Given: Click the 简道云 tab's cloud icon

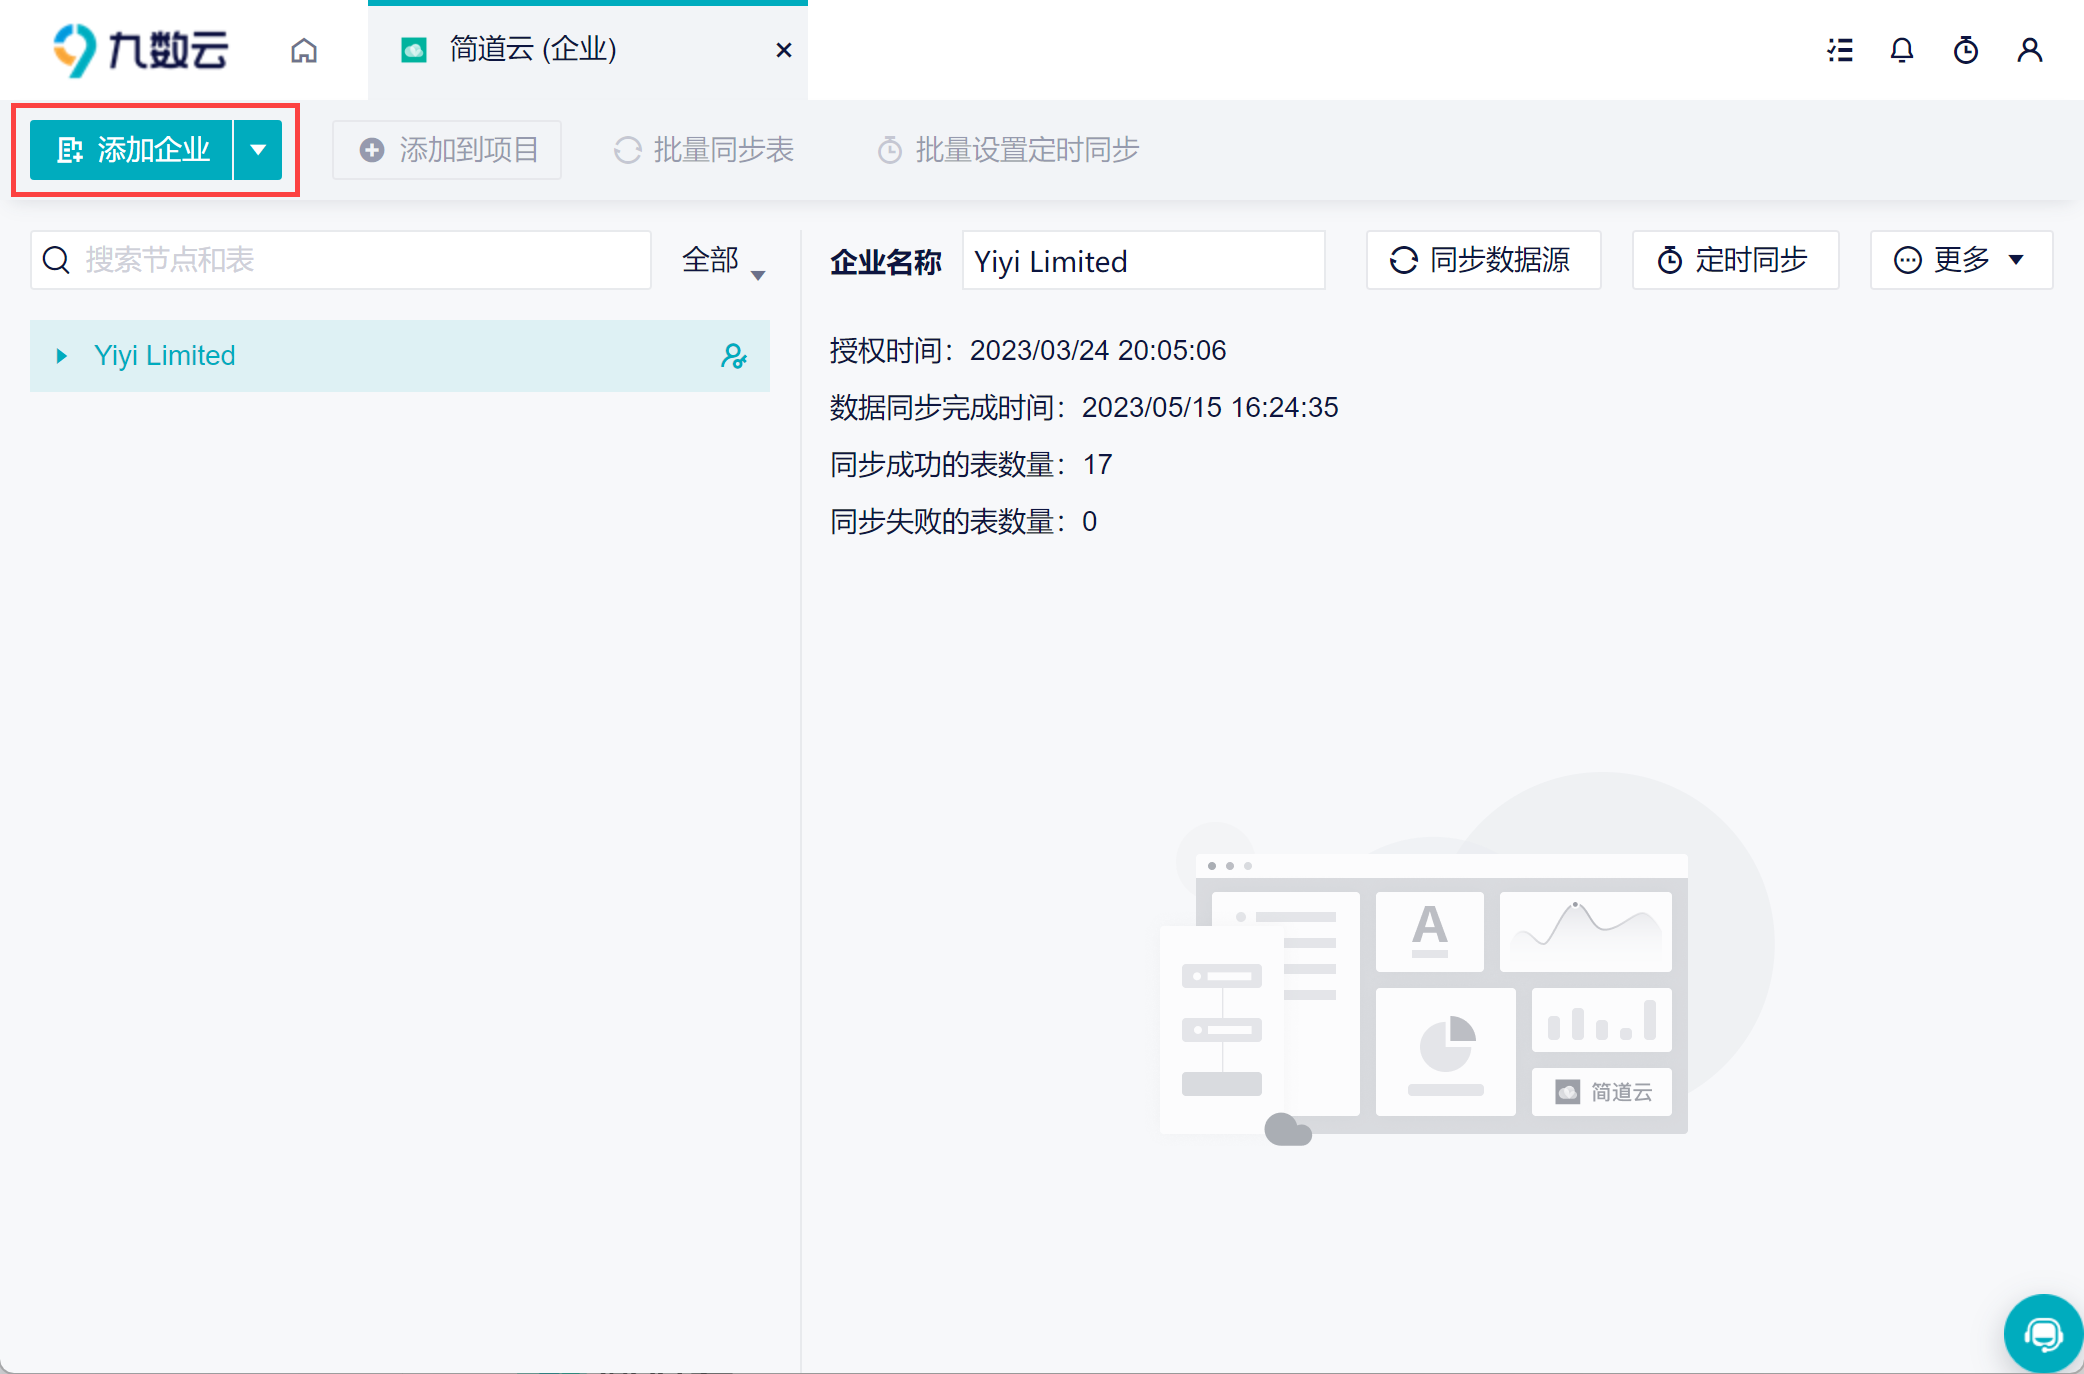Looking at the screenshot, I should tap(414, 50).
